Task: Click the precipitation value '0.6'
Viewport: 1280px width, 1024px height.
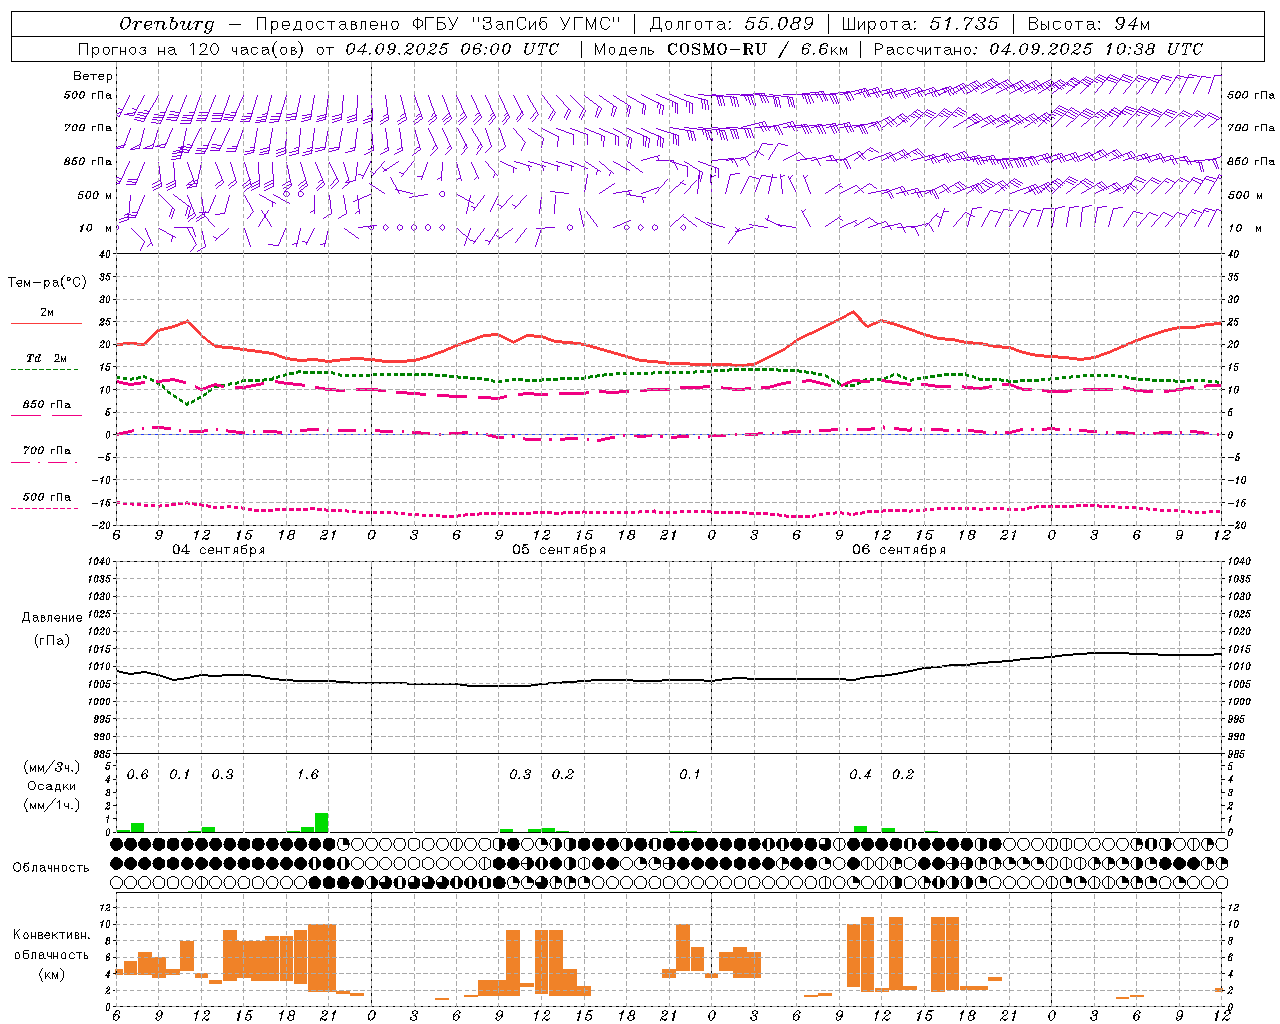Action: click(x=138, y=775)
